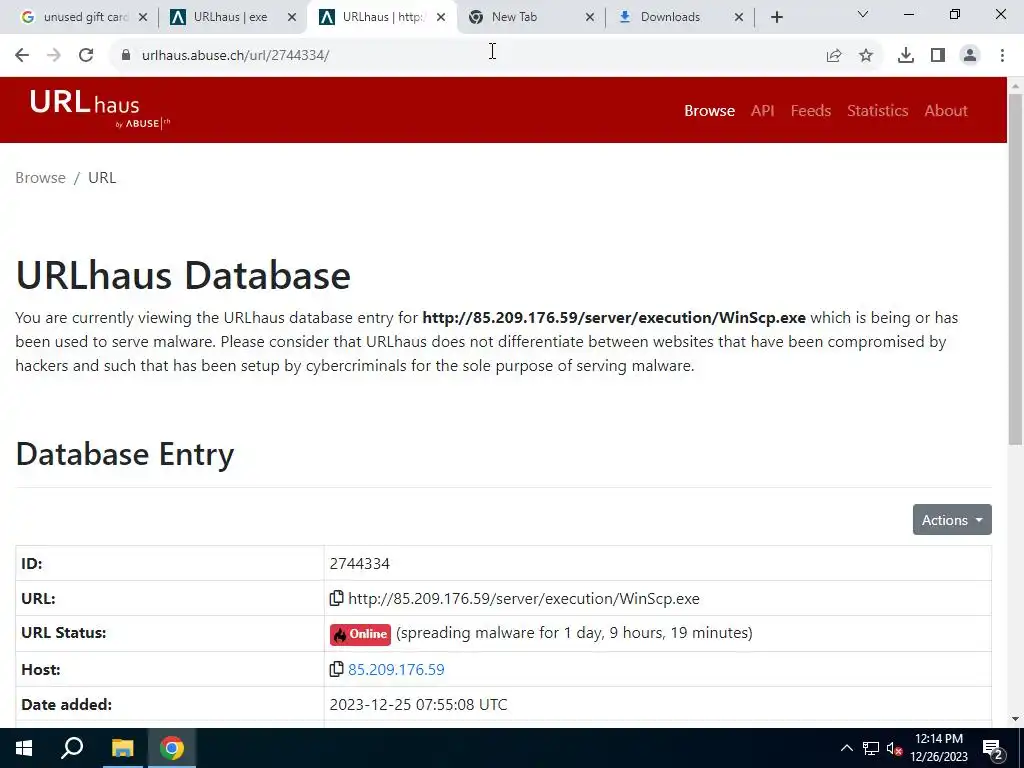Image resolution: width=1024 pixels, height=768 pixels.
Task: Close the unused gift card tab
Action: tap(143, 17)
